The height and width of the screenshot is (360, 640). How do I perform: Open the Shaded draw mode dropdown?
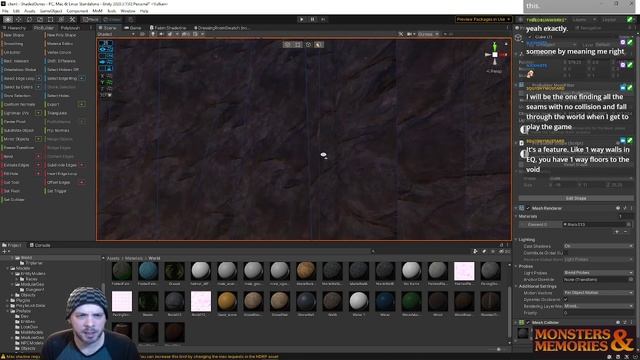[x=116, y=34]
